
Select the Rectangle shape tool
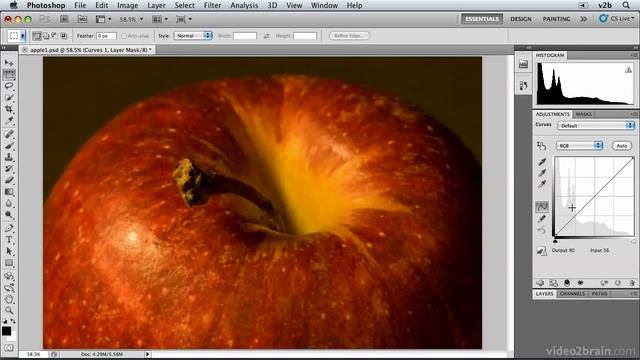pyautogui.click(x=9, y=262)
